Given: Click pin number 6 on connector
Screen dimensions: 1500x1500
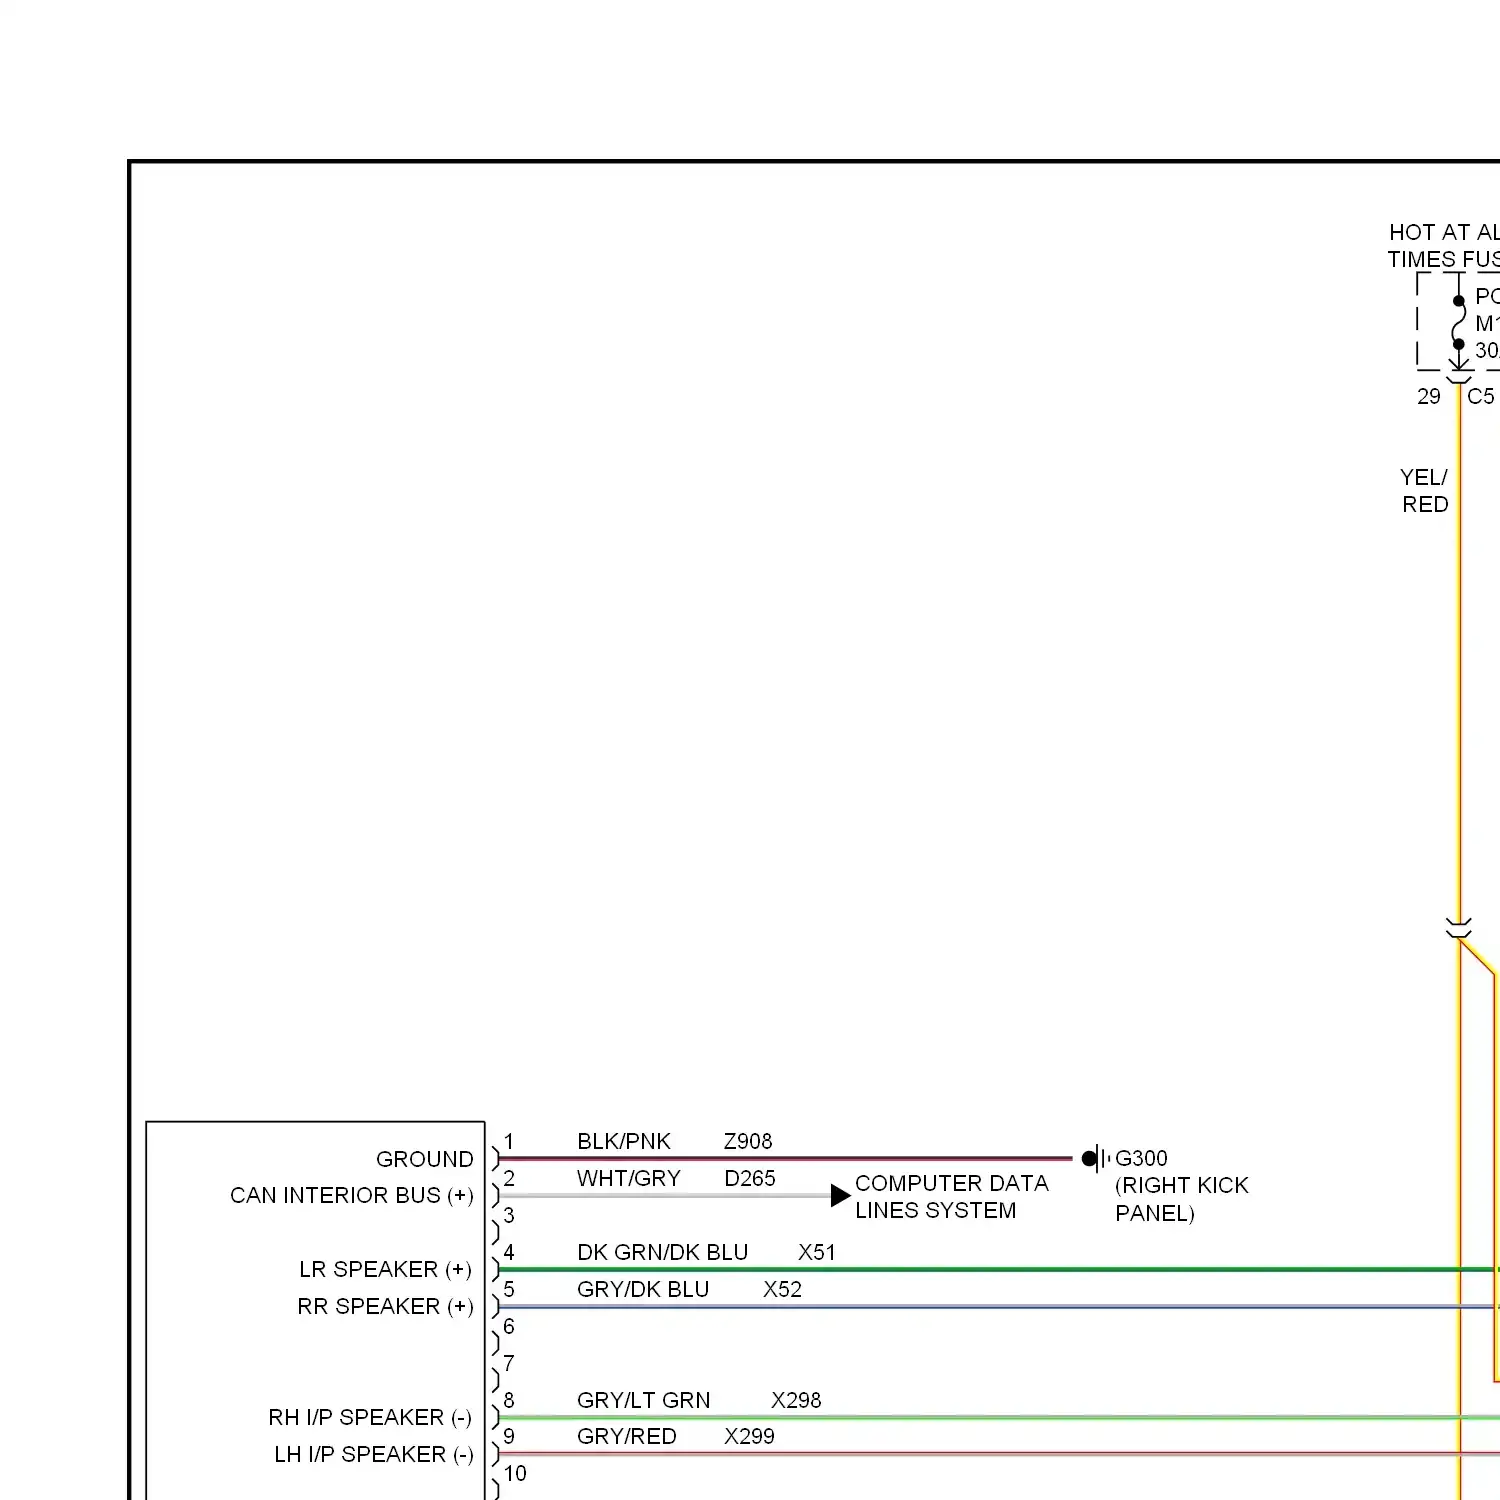Looking at the screenshot, I should pyautogui.click(x=509, y=1326).
